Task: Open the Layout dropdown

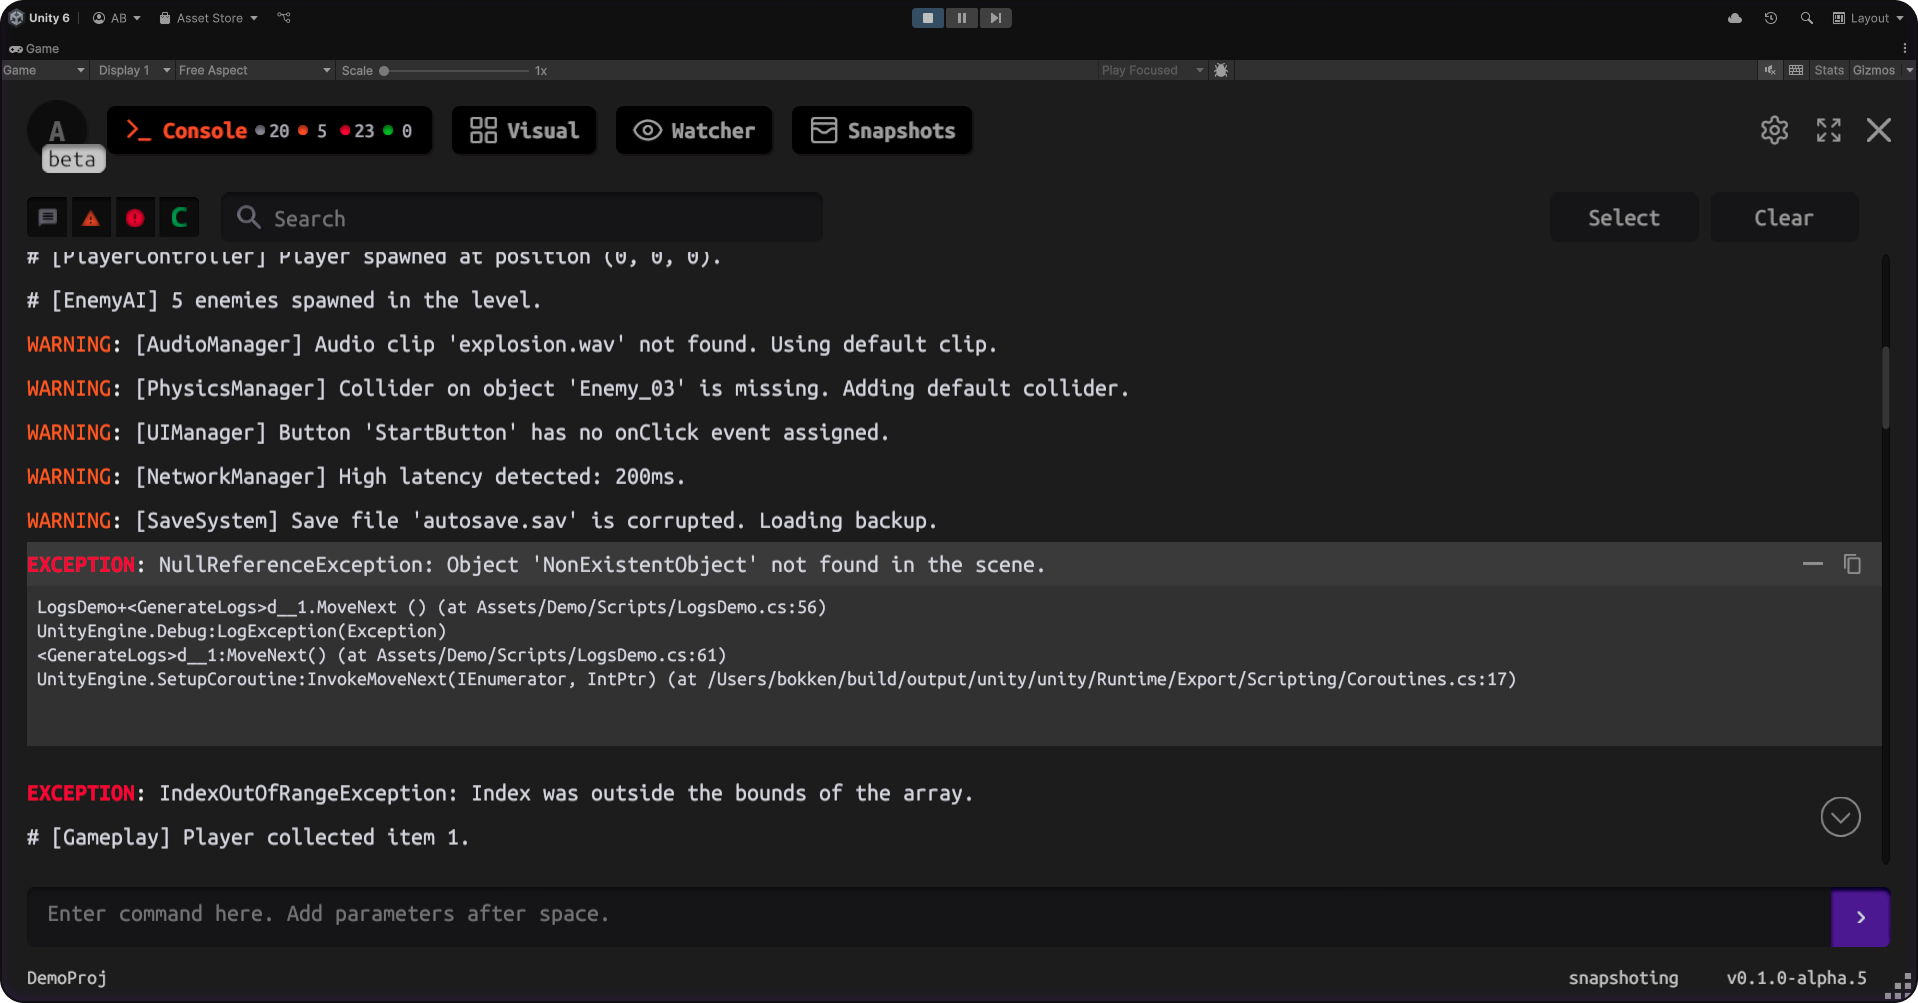Action: coord(1868,18)
